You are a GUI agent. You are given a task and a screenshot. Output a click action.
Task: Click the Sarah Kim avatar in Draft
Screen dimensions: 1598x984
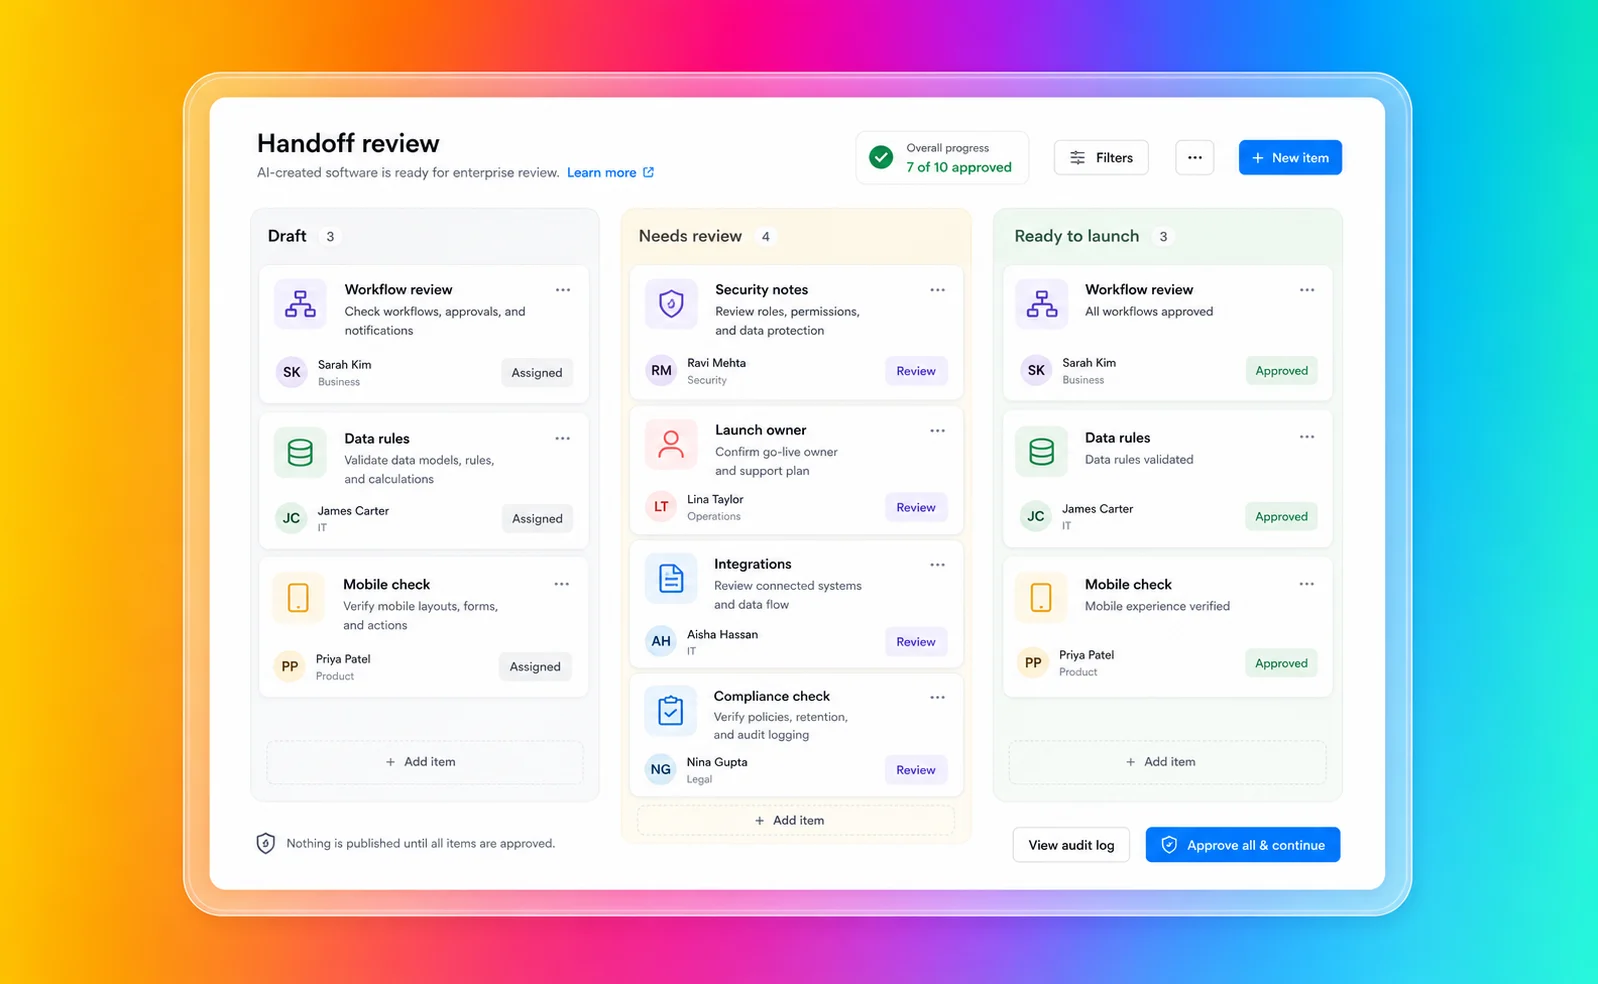point(291,372)
